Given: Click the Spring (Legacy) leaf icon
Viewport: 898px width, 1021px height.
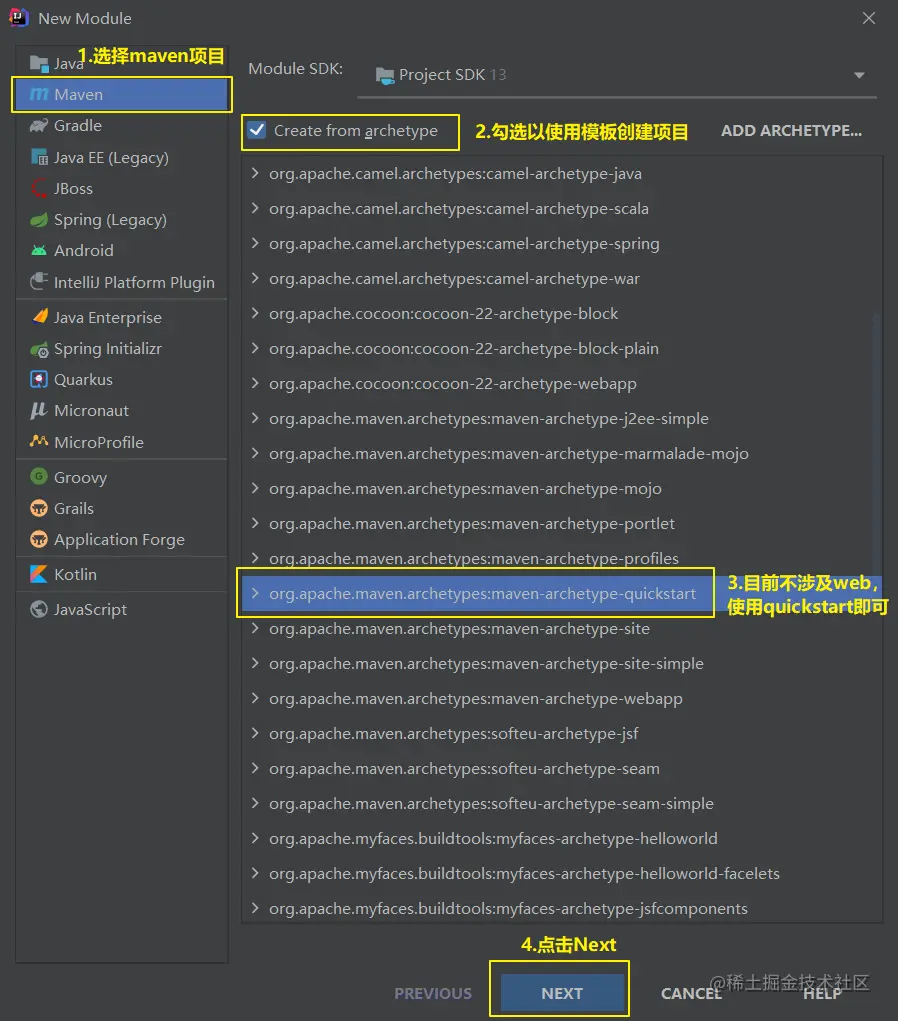Looking at the screenshot, I should pos(39,220).
